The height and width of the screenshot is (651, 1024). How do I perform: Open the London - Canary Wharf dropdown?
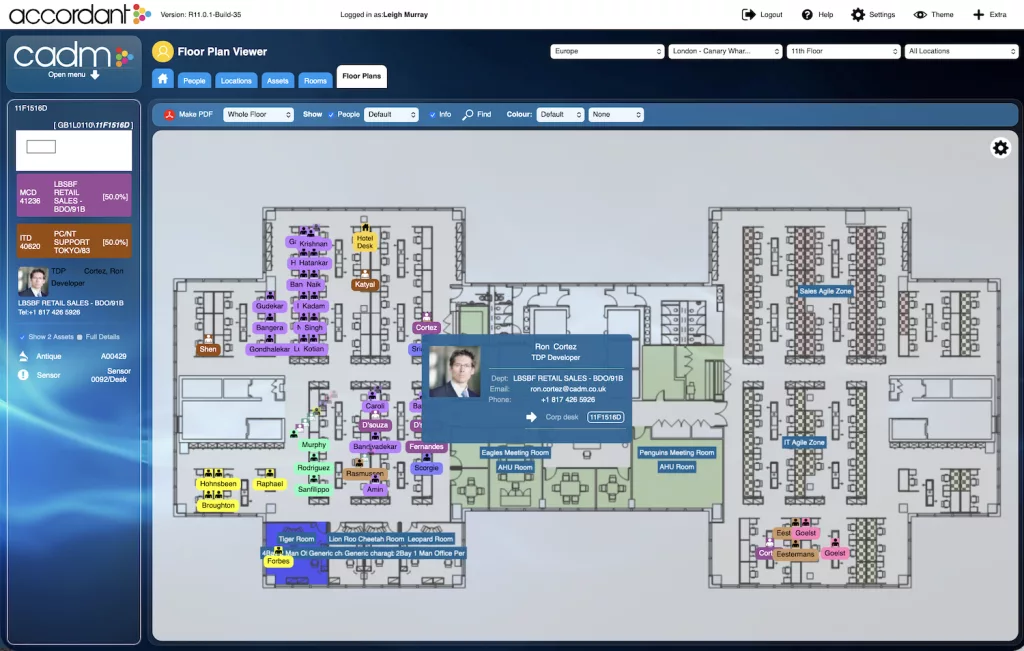pyautogui.click(x=725, y=51)
